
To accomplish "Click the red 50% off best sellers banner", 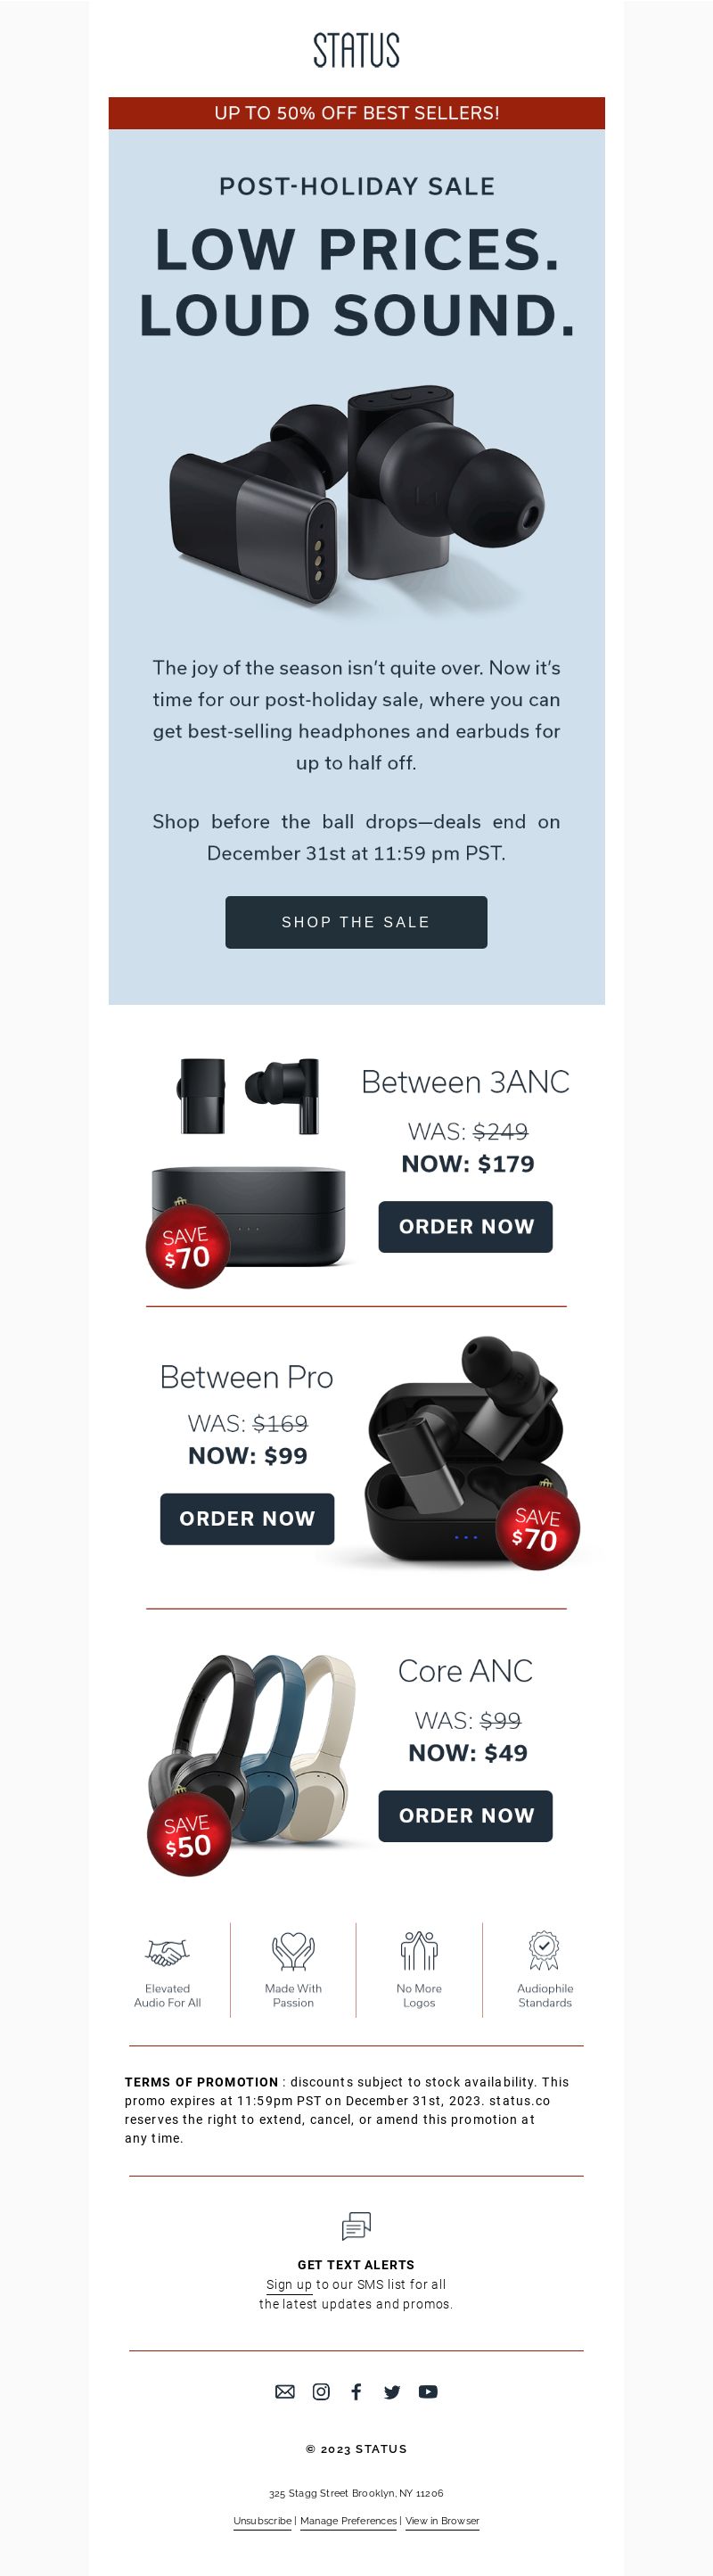I will coord(356,113).
